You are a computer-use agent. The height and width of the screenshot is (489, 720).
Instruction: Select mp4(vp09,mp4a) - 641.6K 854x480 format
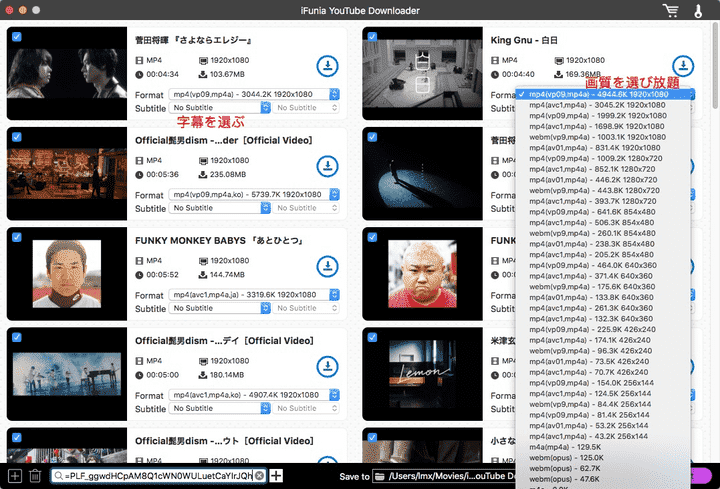coord(602,212)
